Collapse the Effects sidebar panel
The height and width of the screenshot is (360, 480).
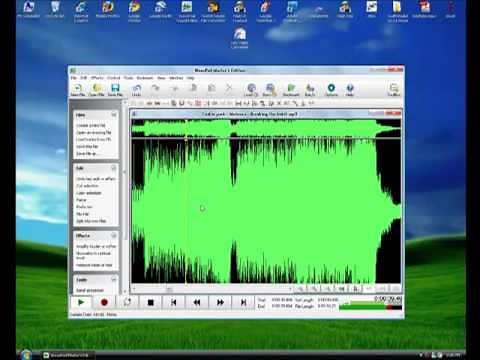(x=113, y=235)
